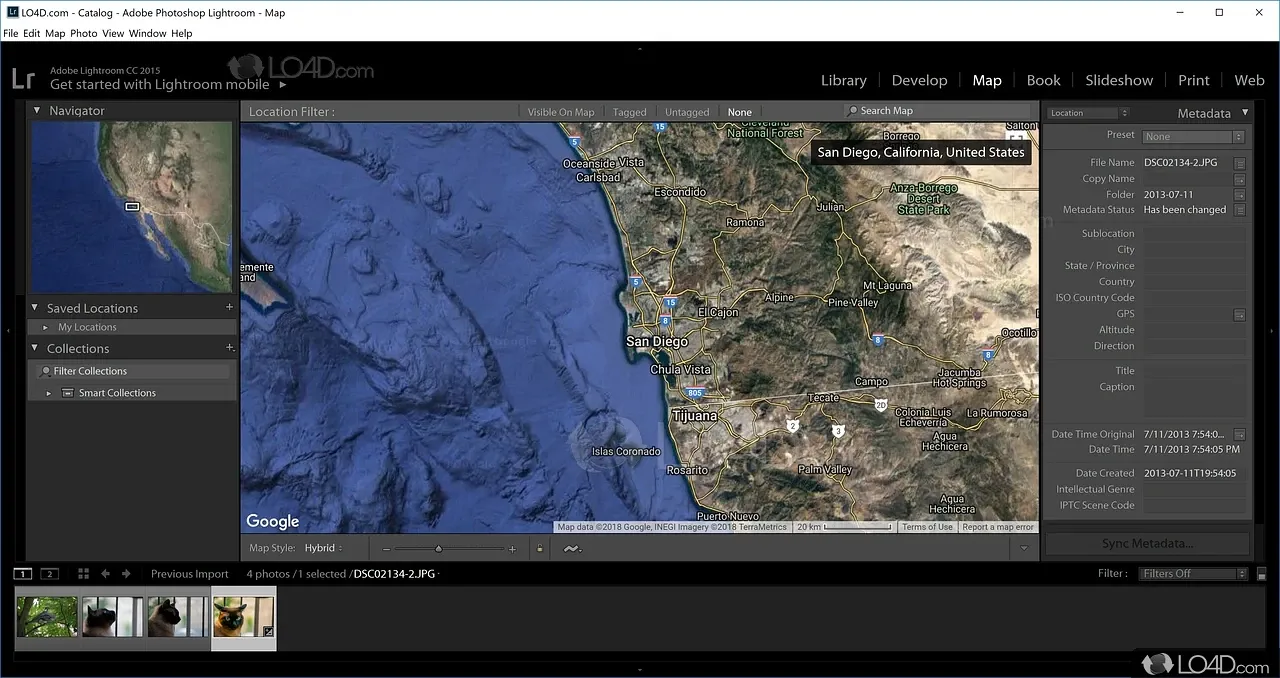This screenshot has width=1280, height=678.
Task: Click Terms of Use link on map
Action: click(x=927, y=527)
